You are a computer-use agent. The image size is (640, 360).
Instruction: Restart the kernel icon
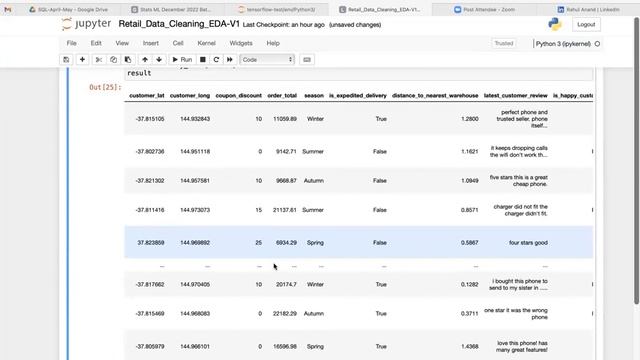coord(216,60)
